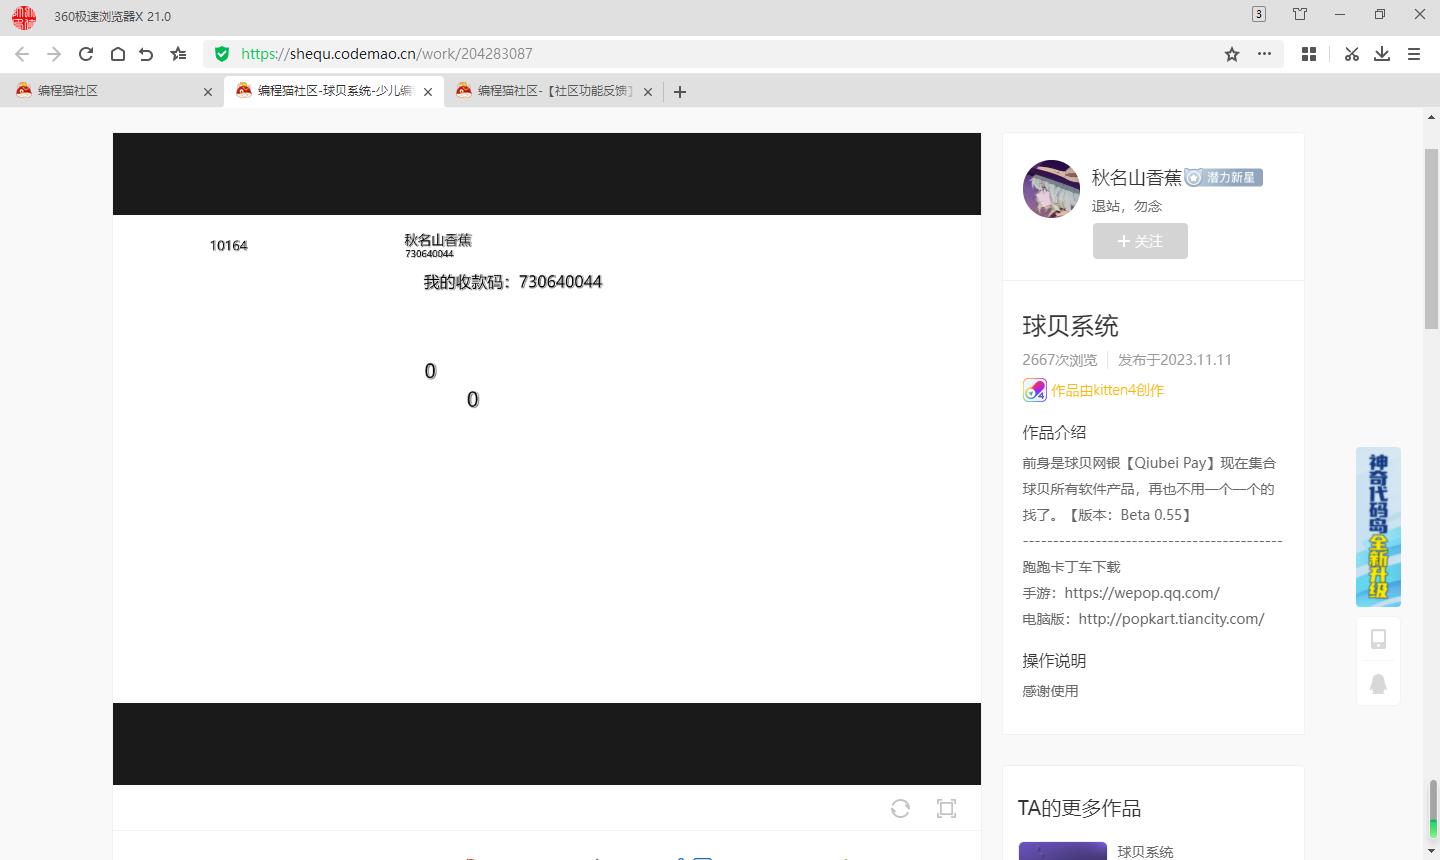
Task: Click the 2667次浏览 view count
Action: pos(1059,360)
